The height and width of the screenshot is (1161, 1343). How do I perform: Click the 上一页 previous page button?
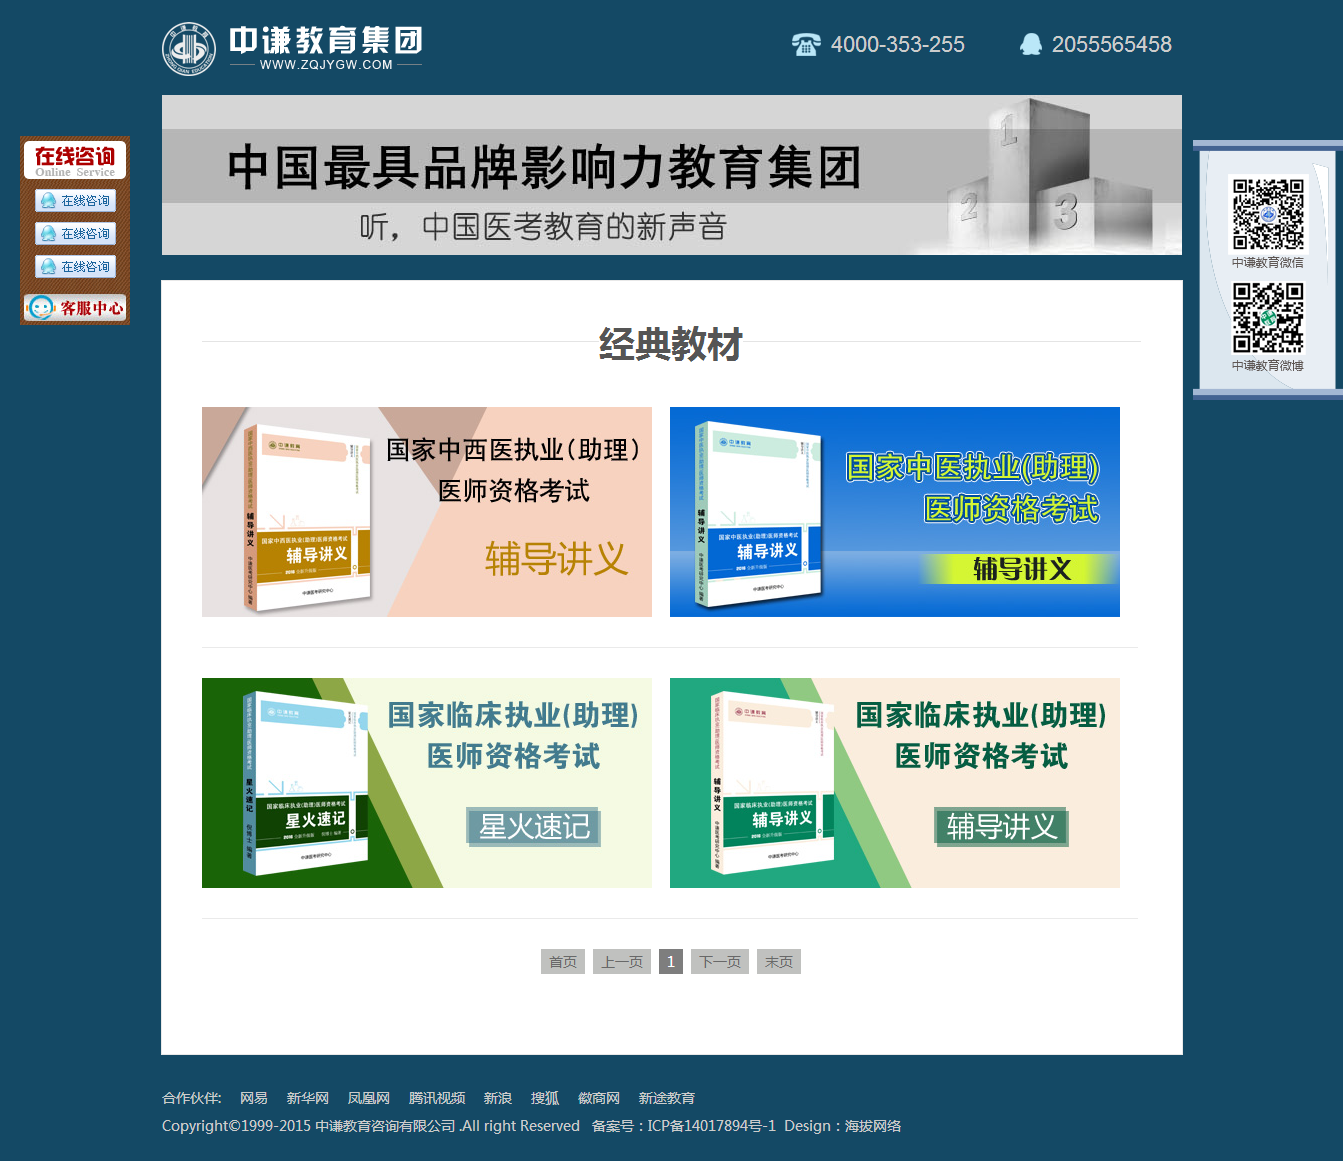coord(622,962)
